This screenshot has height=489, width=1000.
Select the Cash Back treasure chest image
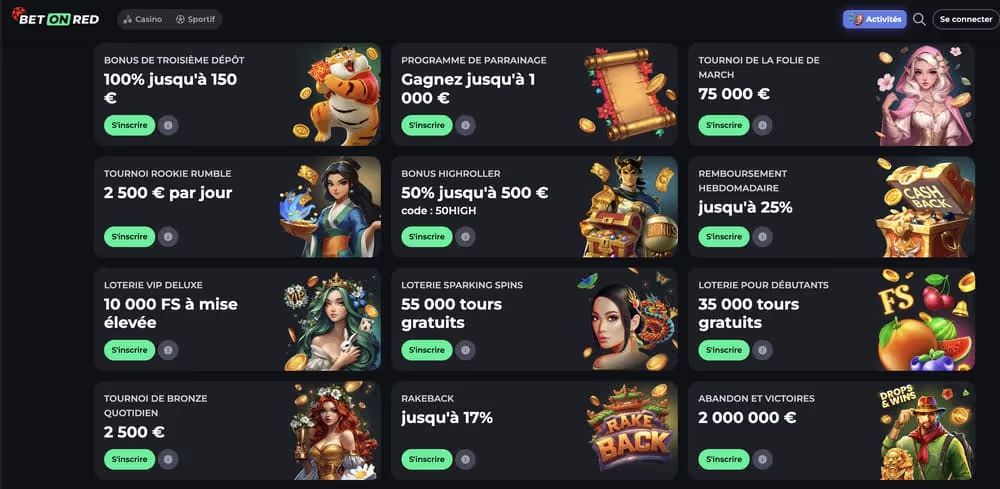tap(925, 207)
